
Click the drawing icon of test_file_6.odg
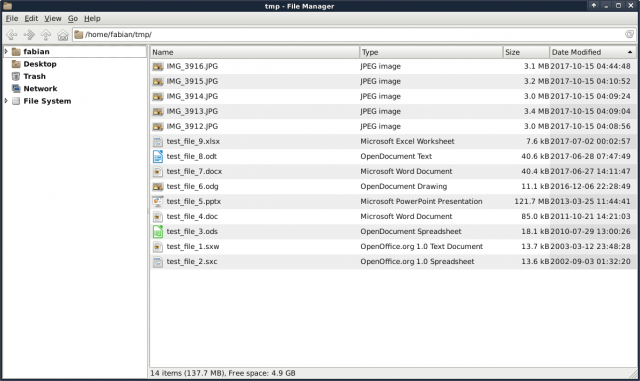(x=158, y=187)
